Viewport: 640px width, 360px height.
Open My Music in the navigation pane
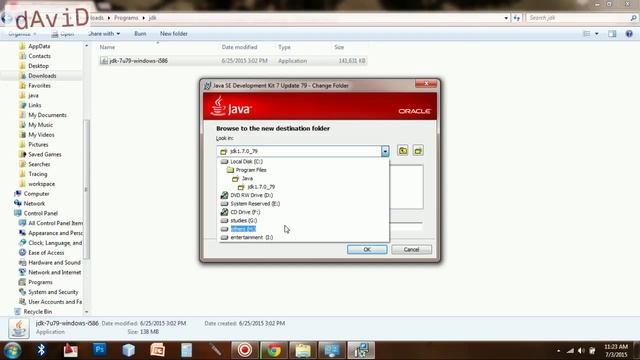click(x=40, y=125)
